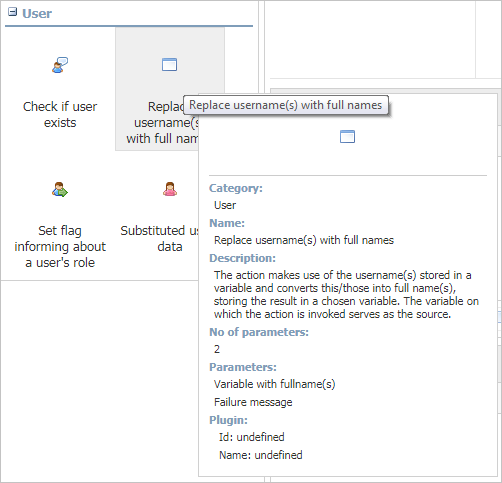Click the No of parameters value 2
This screenshot has width=502, height=483.
click(x=217, y=349)
